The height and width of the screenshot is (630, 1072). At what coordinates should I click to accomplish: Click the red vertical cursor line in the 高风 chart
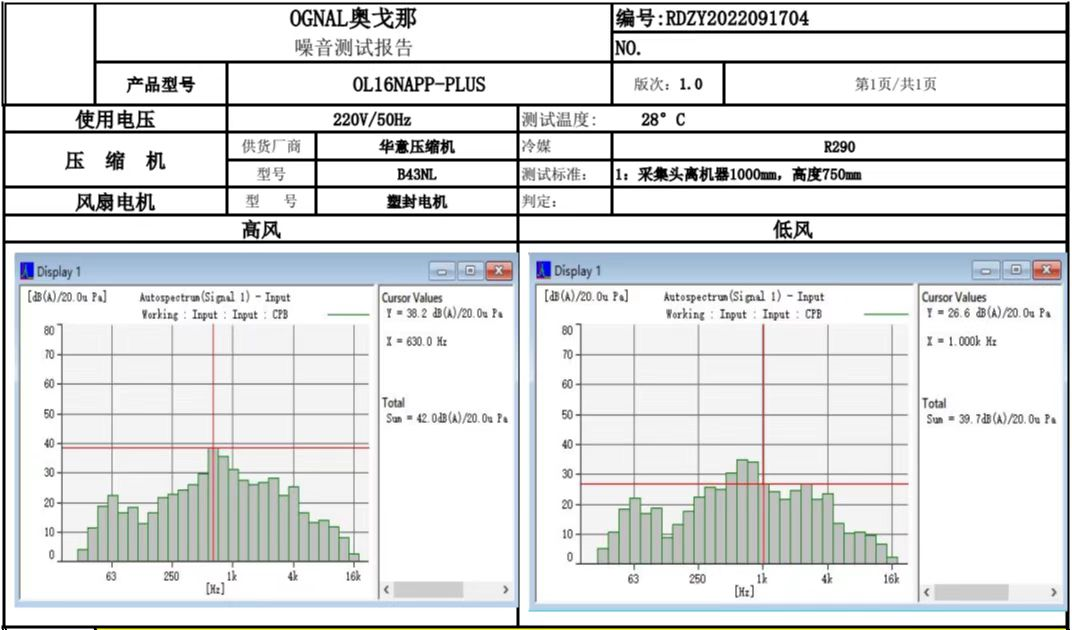213,443
